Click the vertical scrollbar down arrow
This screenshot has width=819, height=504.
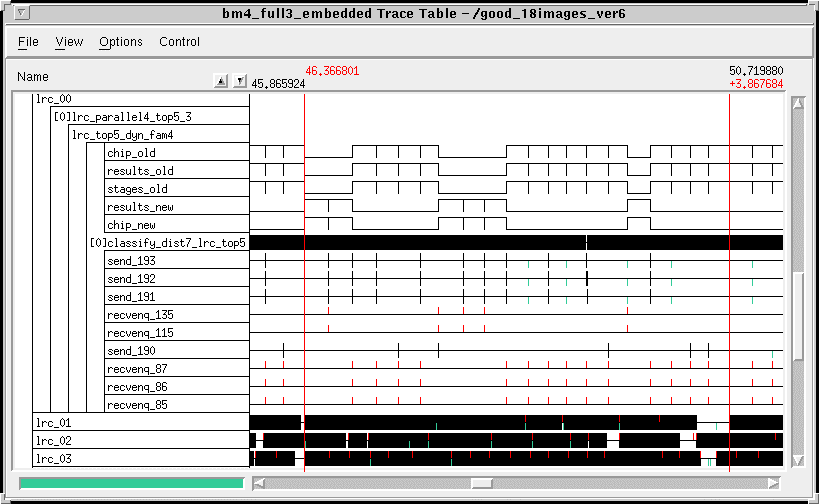point(797,460)
